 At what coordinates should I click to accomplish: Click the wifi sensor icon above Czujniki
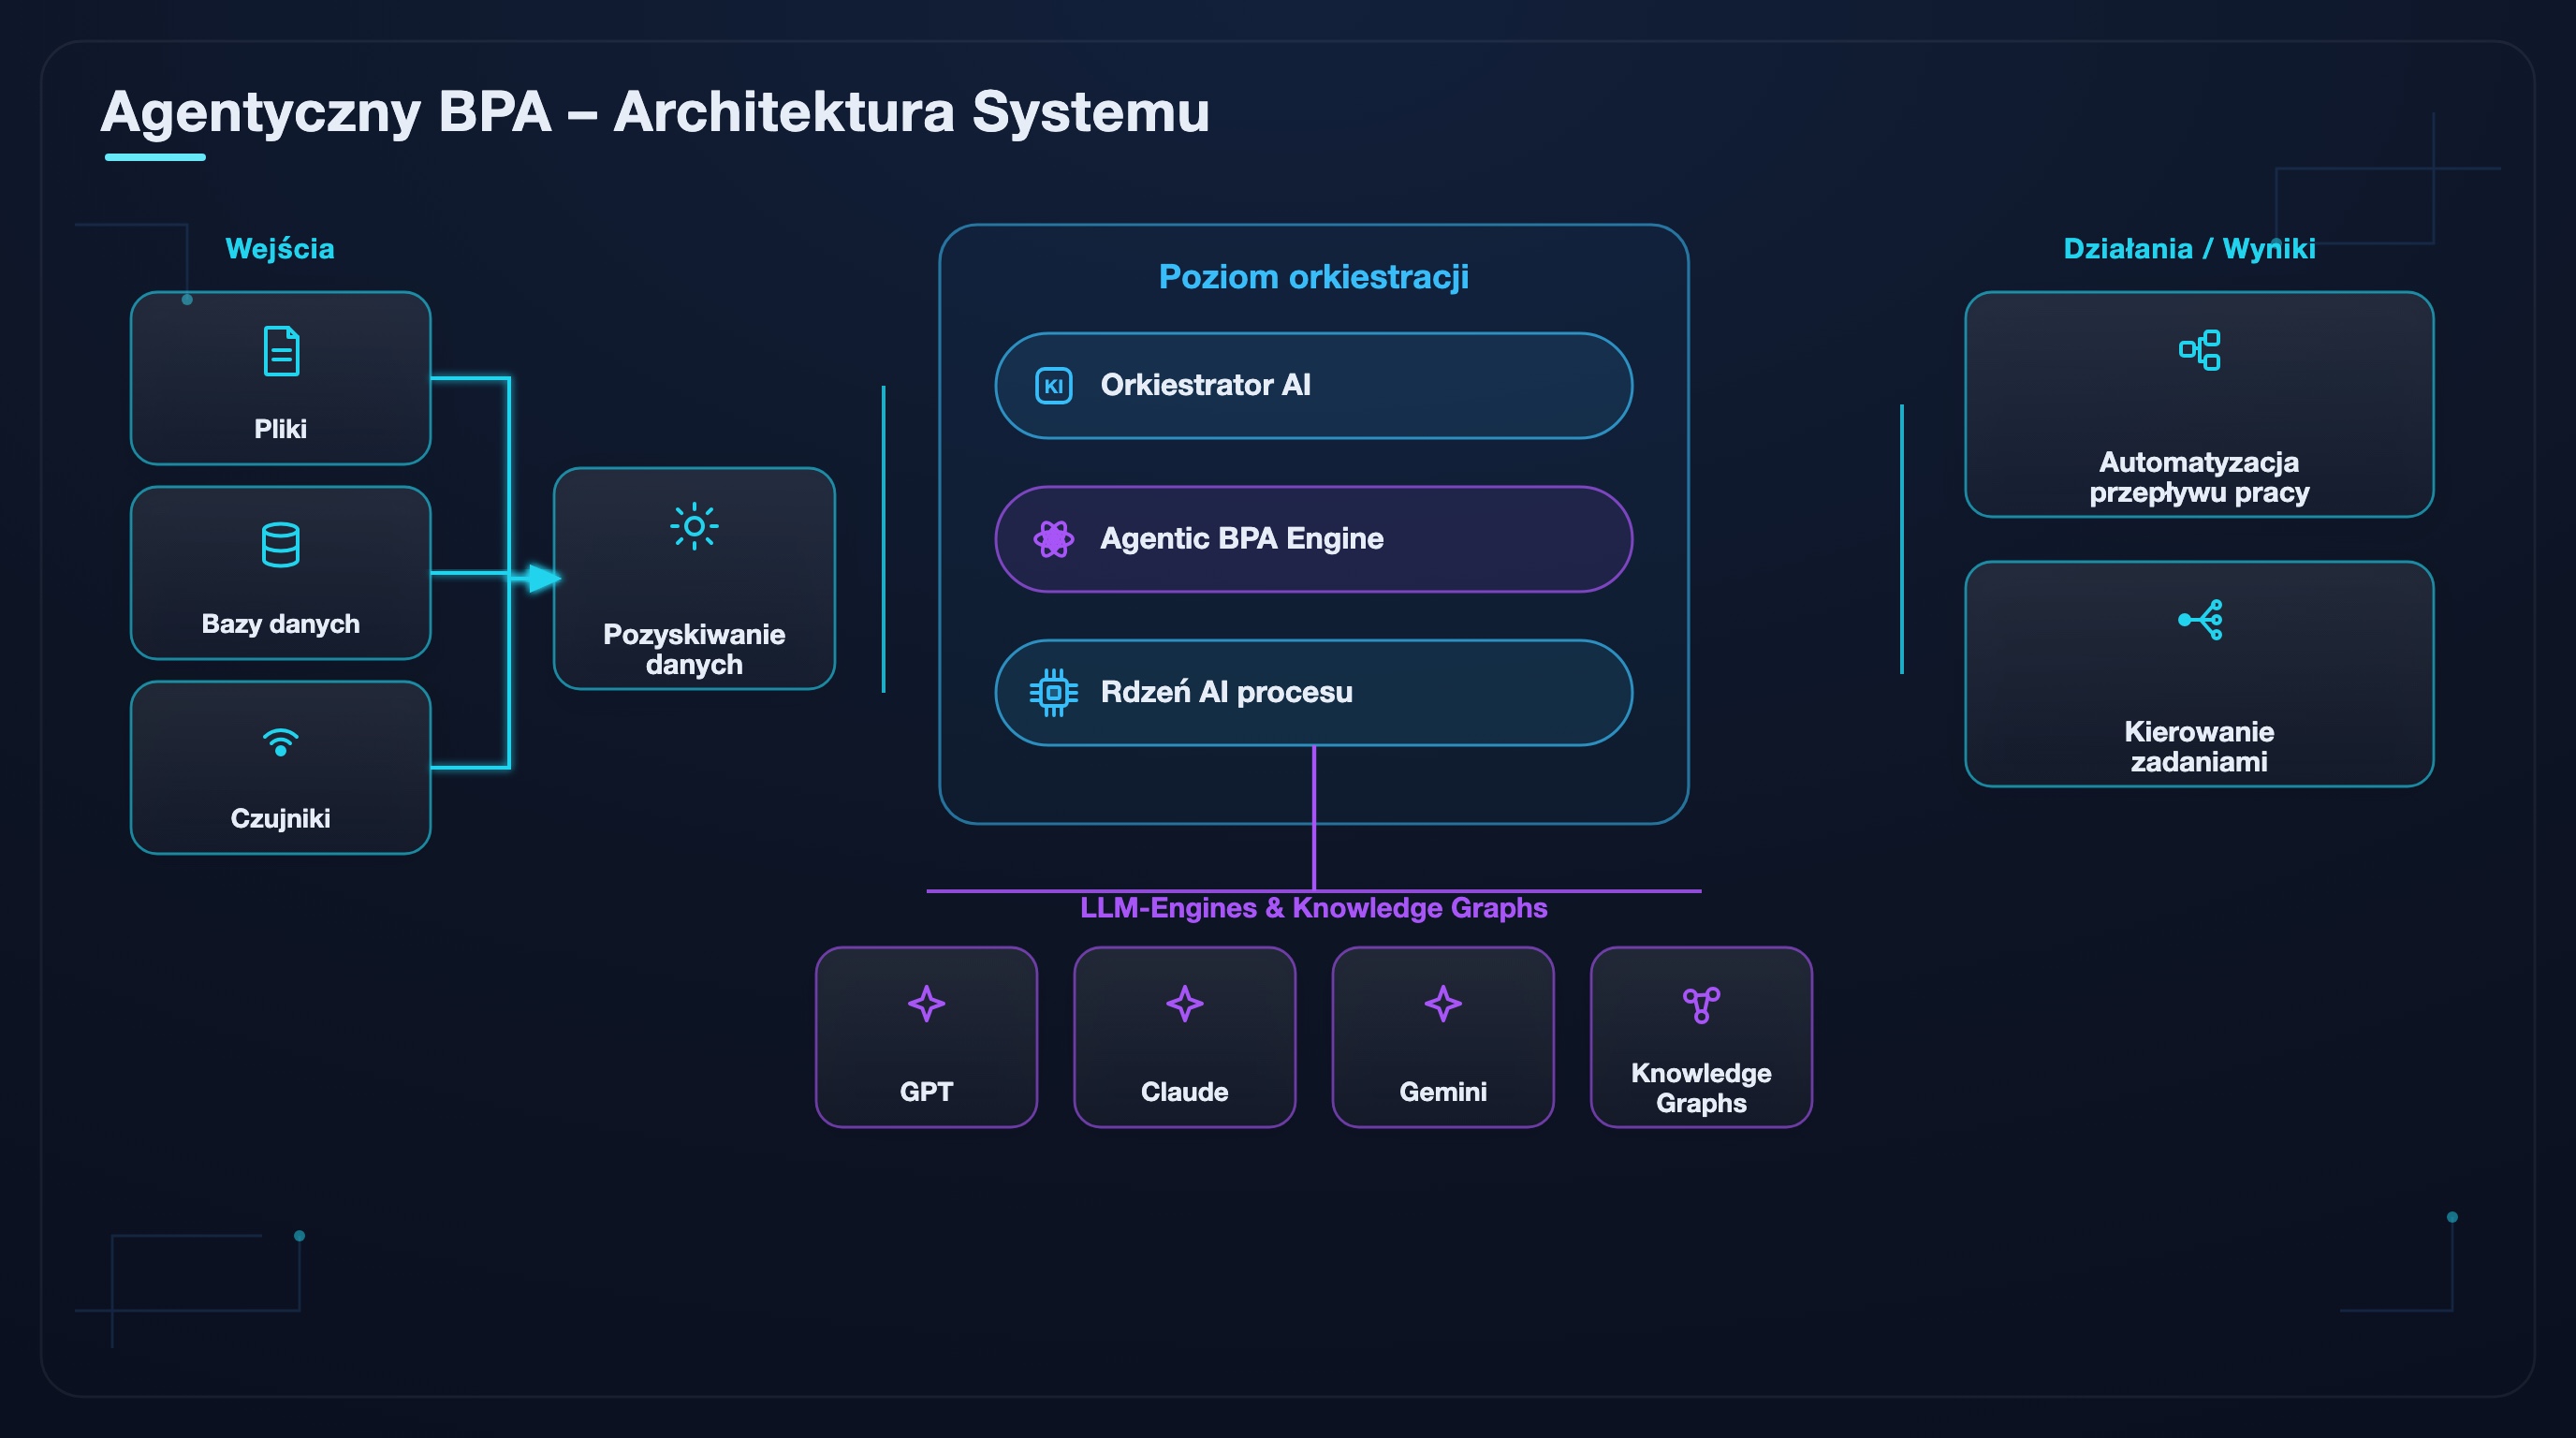point(281,742)
